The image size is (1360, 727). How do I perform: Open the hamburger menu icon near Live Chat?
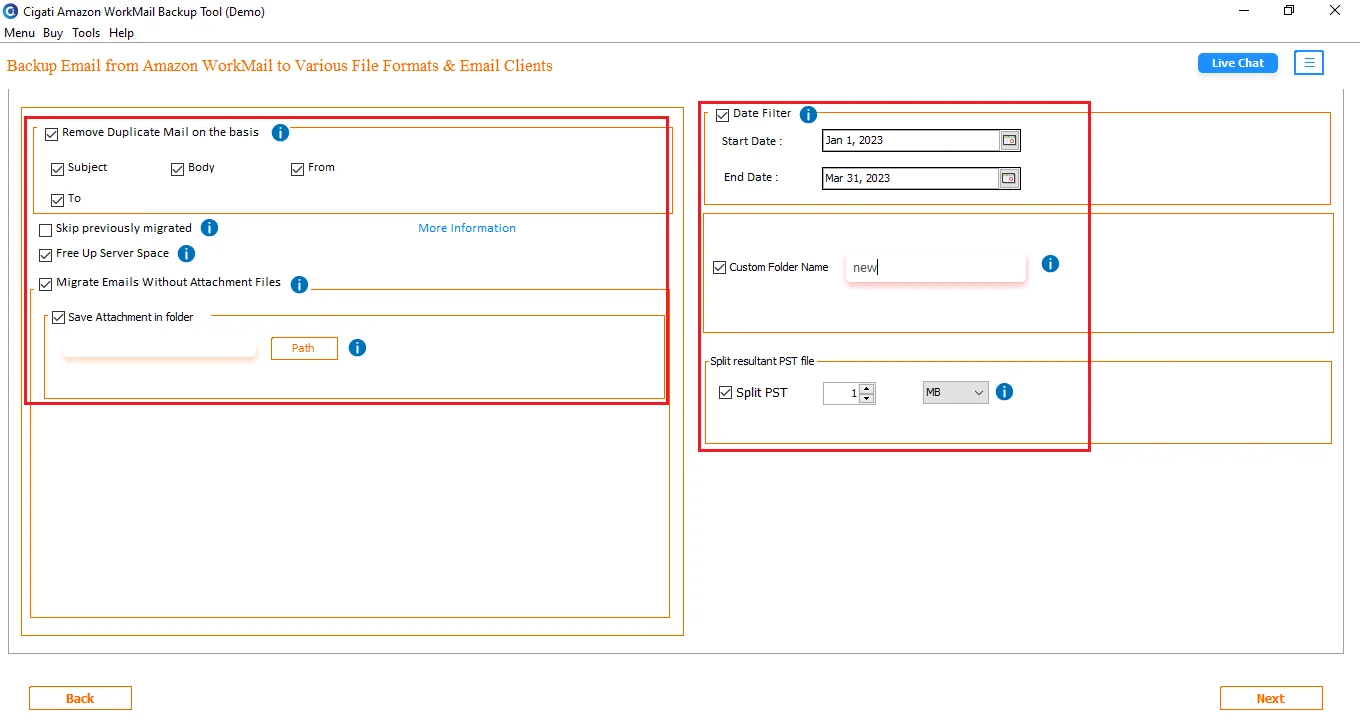1309,63
